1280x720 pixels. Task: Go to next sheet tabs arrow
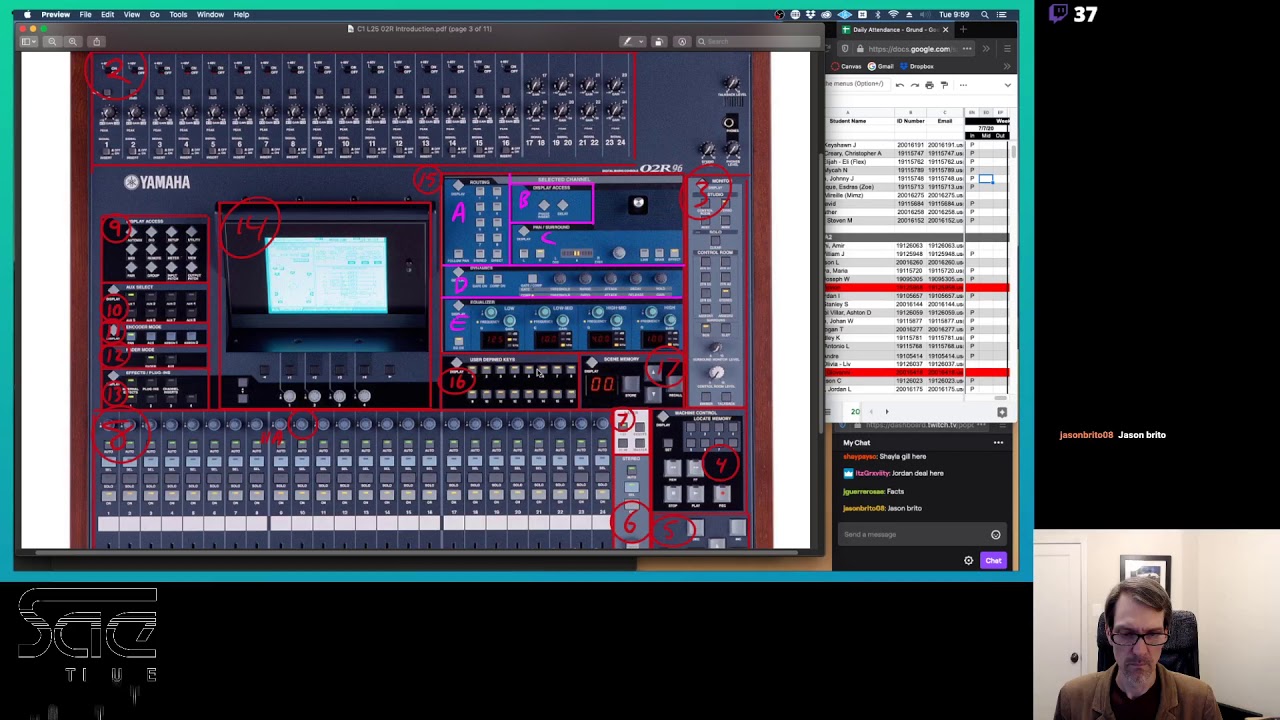[886, 412]
